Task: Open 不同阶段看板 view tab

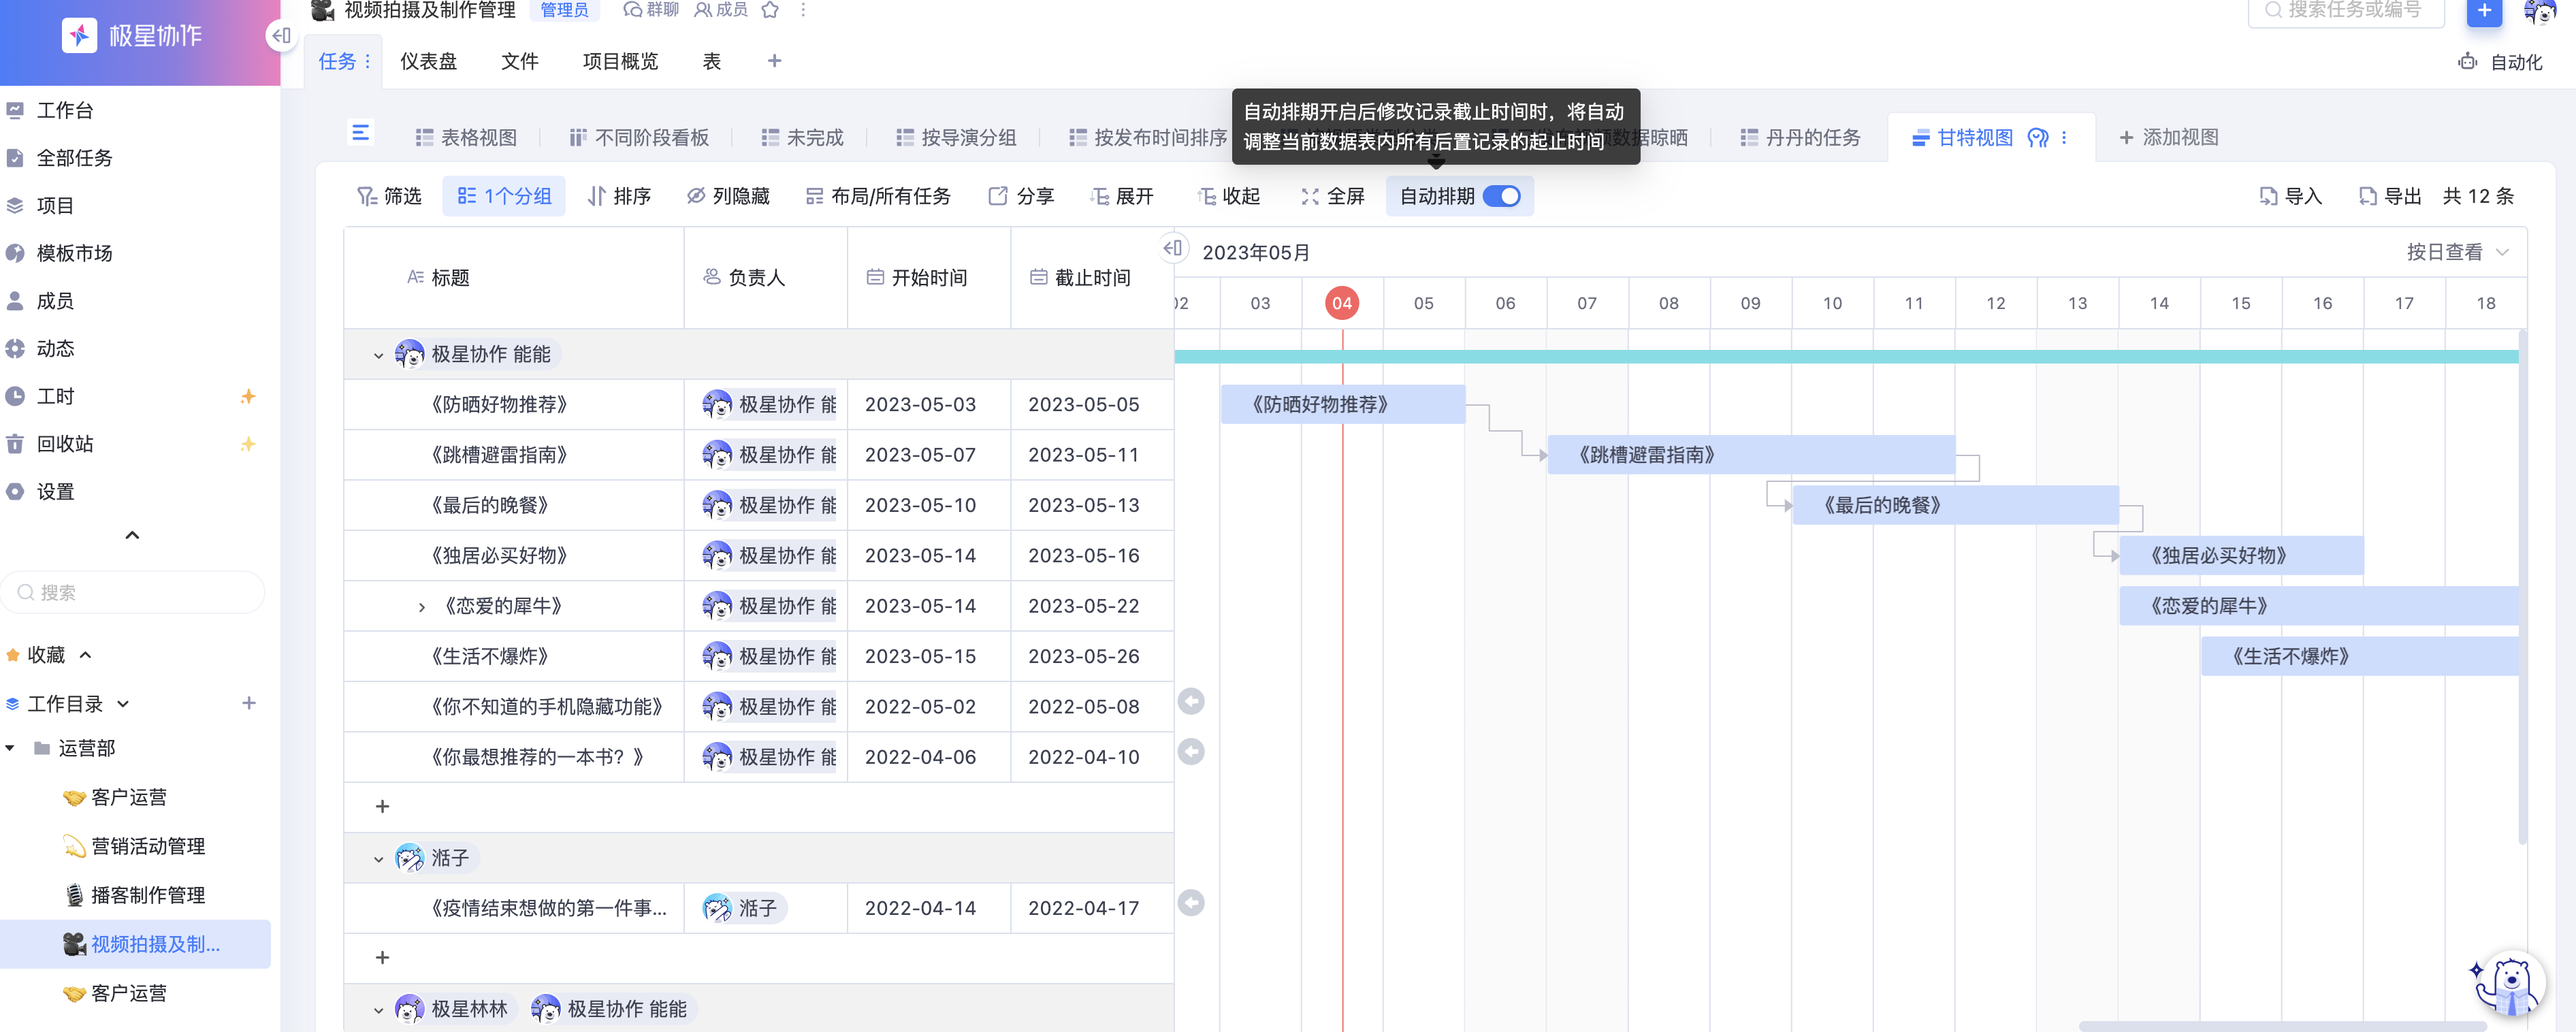Action: 639,137
